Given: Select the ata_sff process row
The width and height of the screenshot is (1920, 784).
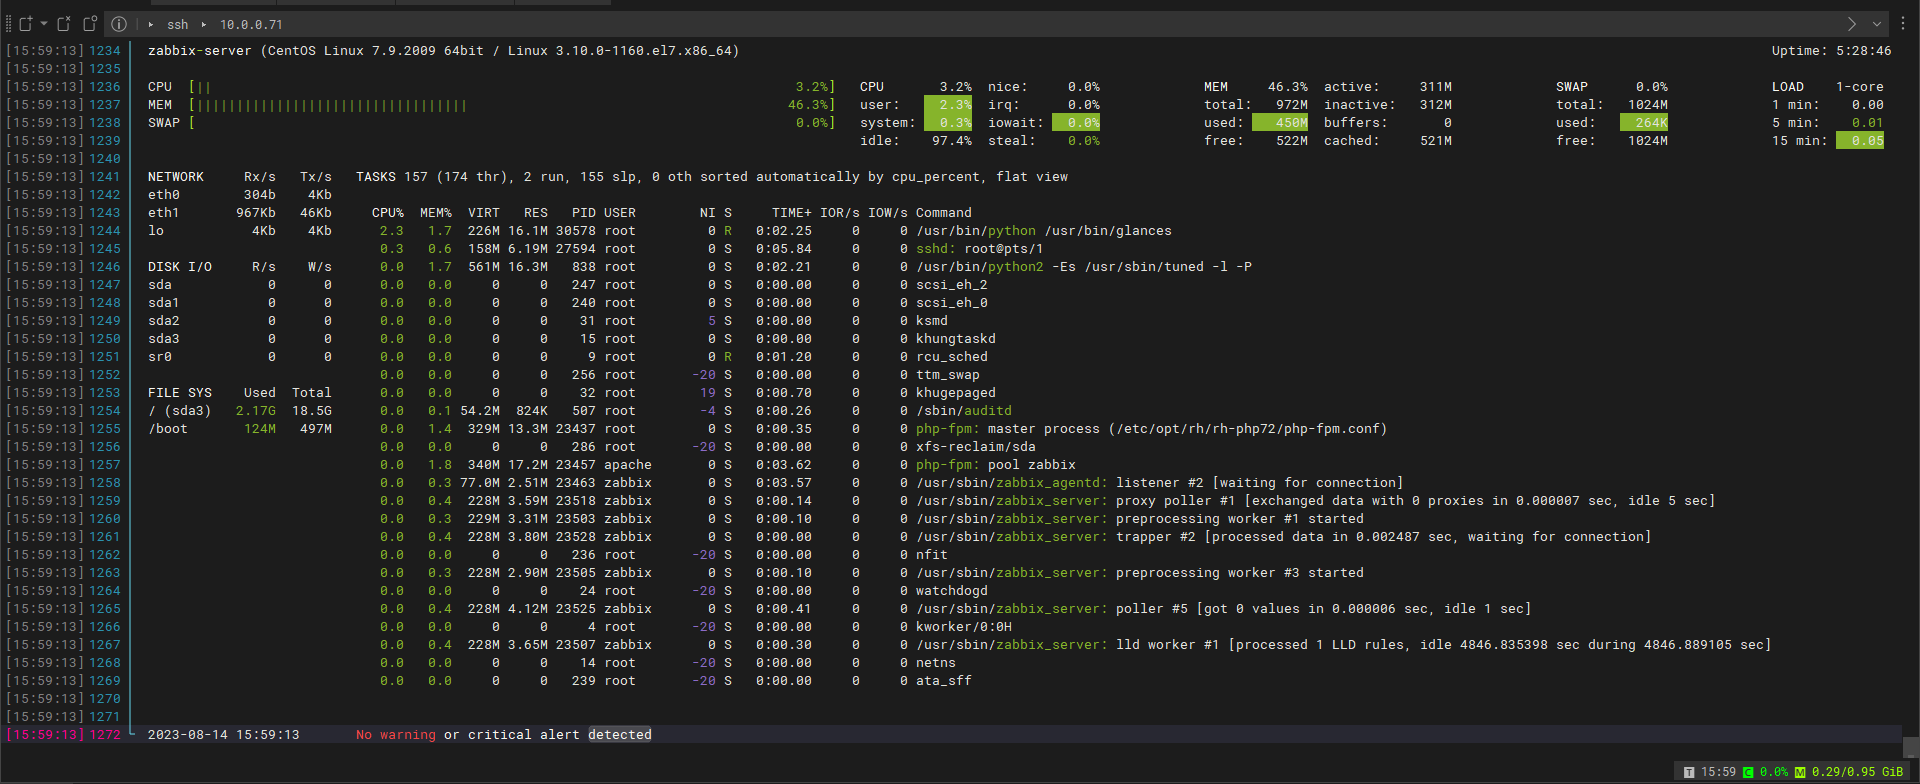Looking at the screenshot, I should pos(676,681).
